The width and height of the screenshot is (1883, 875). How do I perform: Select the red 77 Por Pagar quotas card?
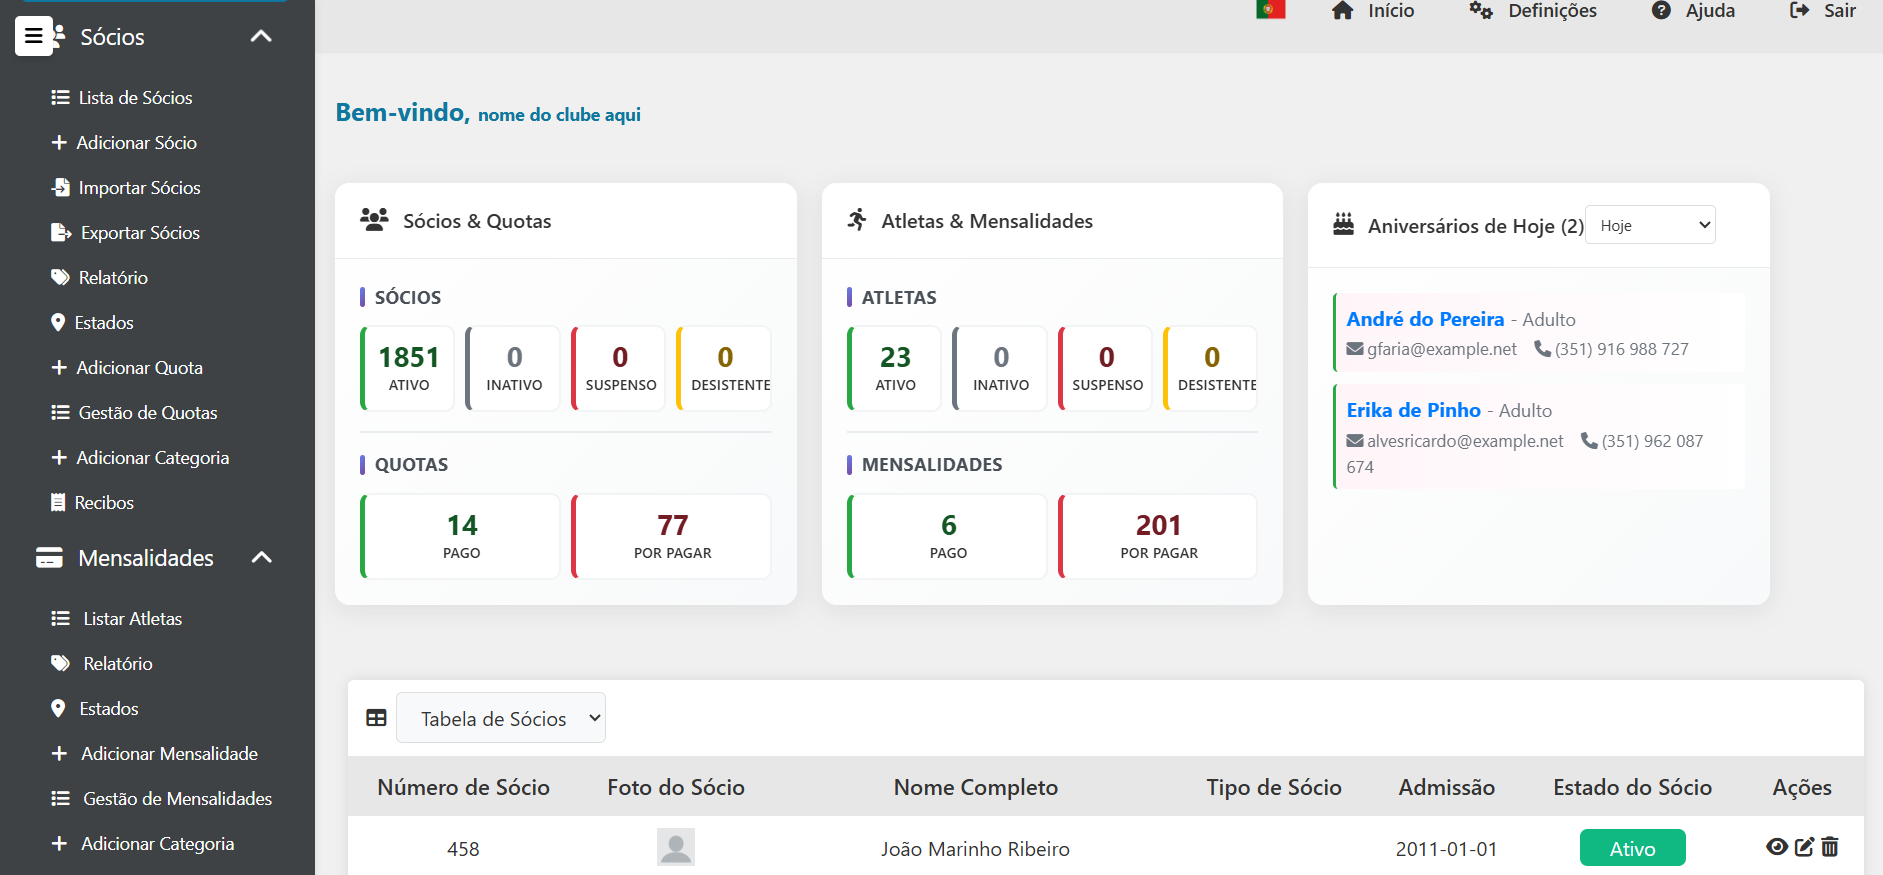point(672,536)
